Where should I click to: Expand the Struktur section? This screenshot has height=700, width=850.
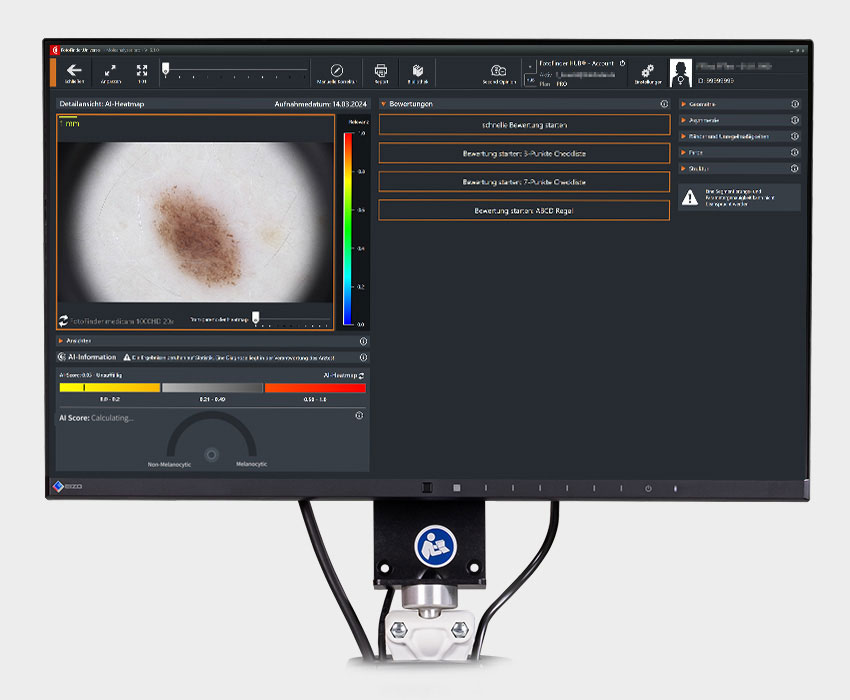(684, 169)
